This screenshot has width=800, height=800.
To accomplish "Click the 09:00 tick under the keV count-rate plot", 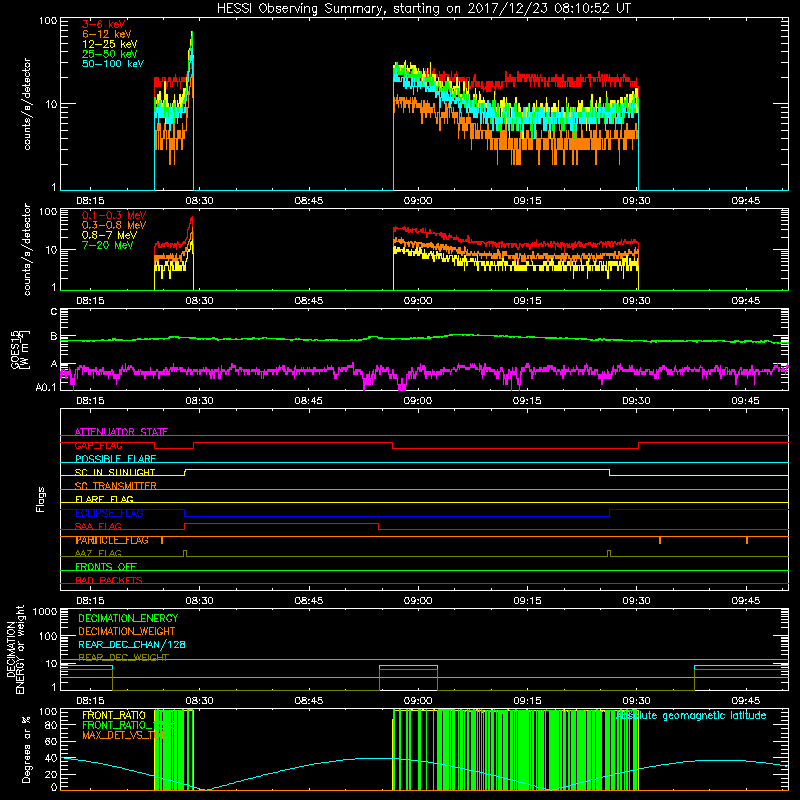I will (x=418, y=201).
